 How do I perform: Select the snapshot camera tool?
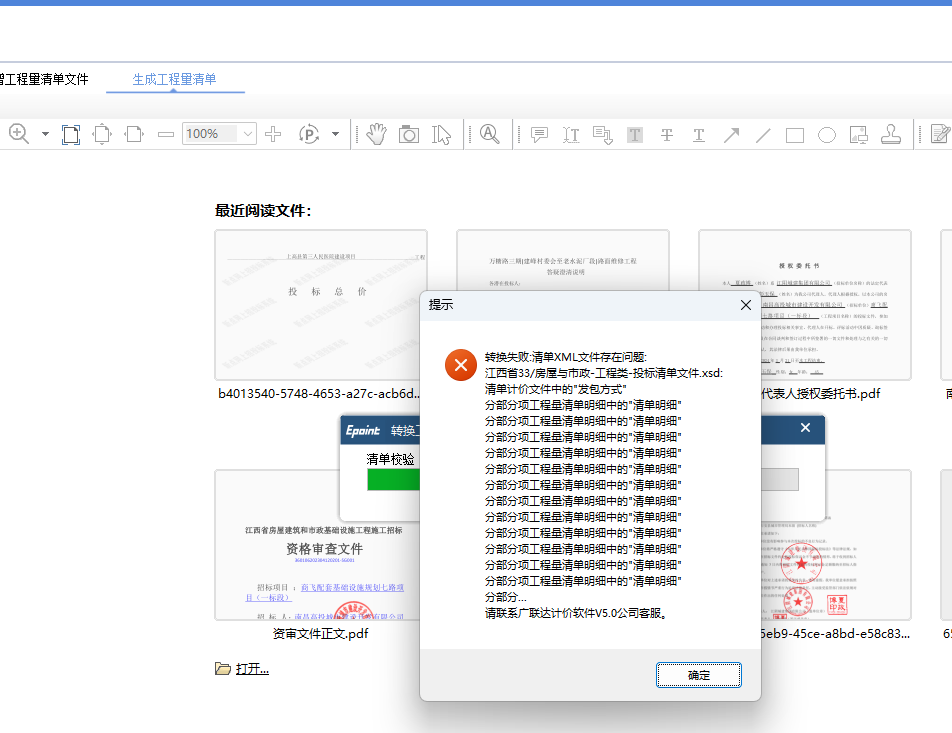(x=409, y=134)
